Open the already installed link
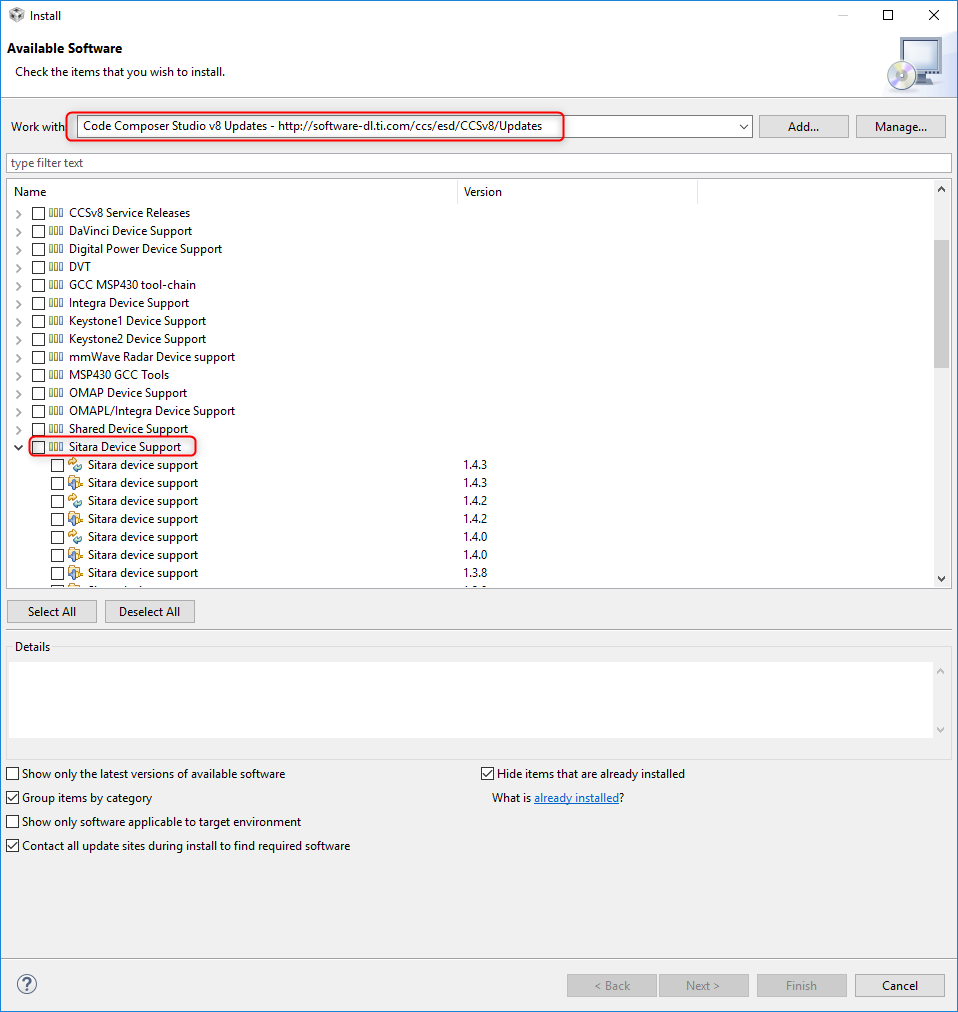 click(x=576, y=798)
